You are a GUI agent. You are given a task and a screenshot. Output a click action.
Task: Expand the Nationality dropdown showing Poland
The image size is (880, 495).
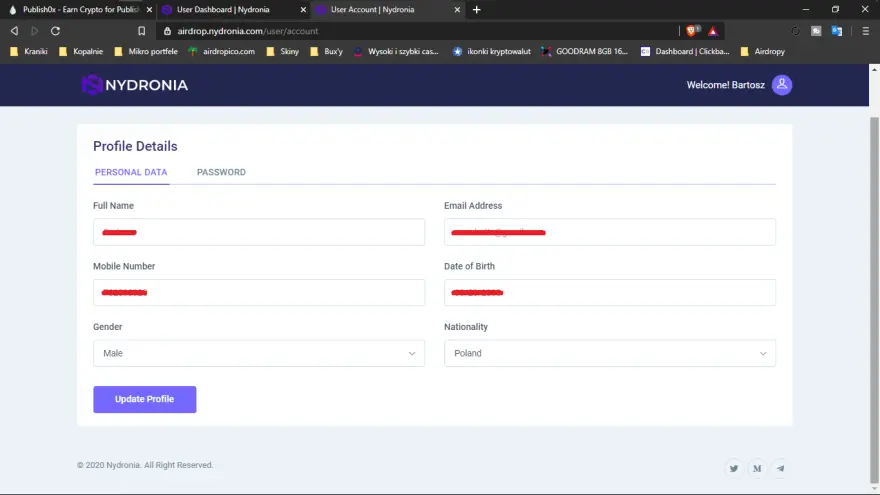click(609, 353)
